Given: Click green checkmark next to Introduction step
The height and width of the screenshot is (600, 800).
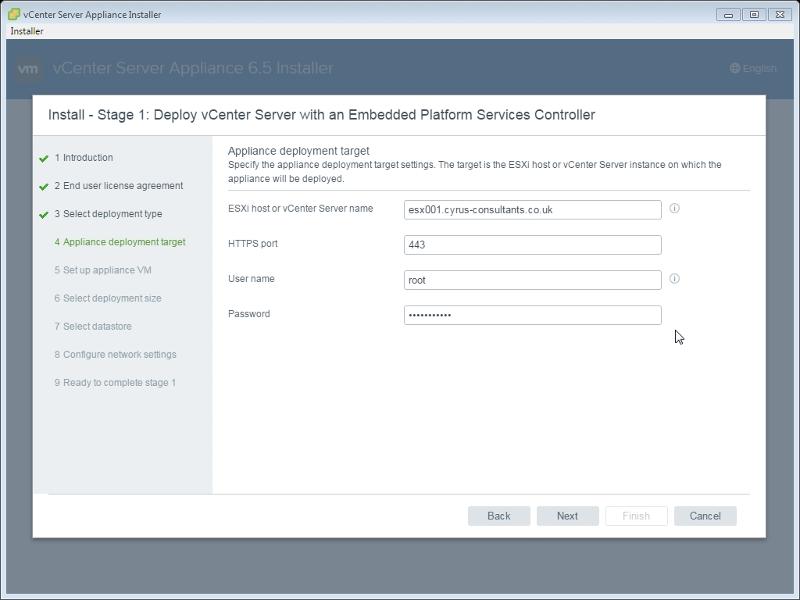Looking at the screenshot, I should (x=44, y=159).
